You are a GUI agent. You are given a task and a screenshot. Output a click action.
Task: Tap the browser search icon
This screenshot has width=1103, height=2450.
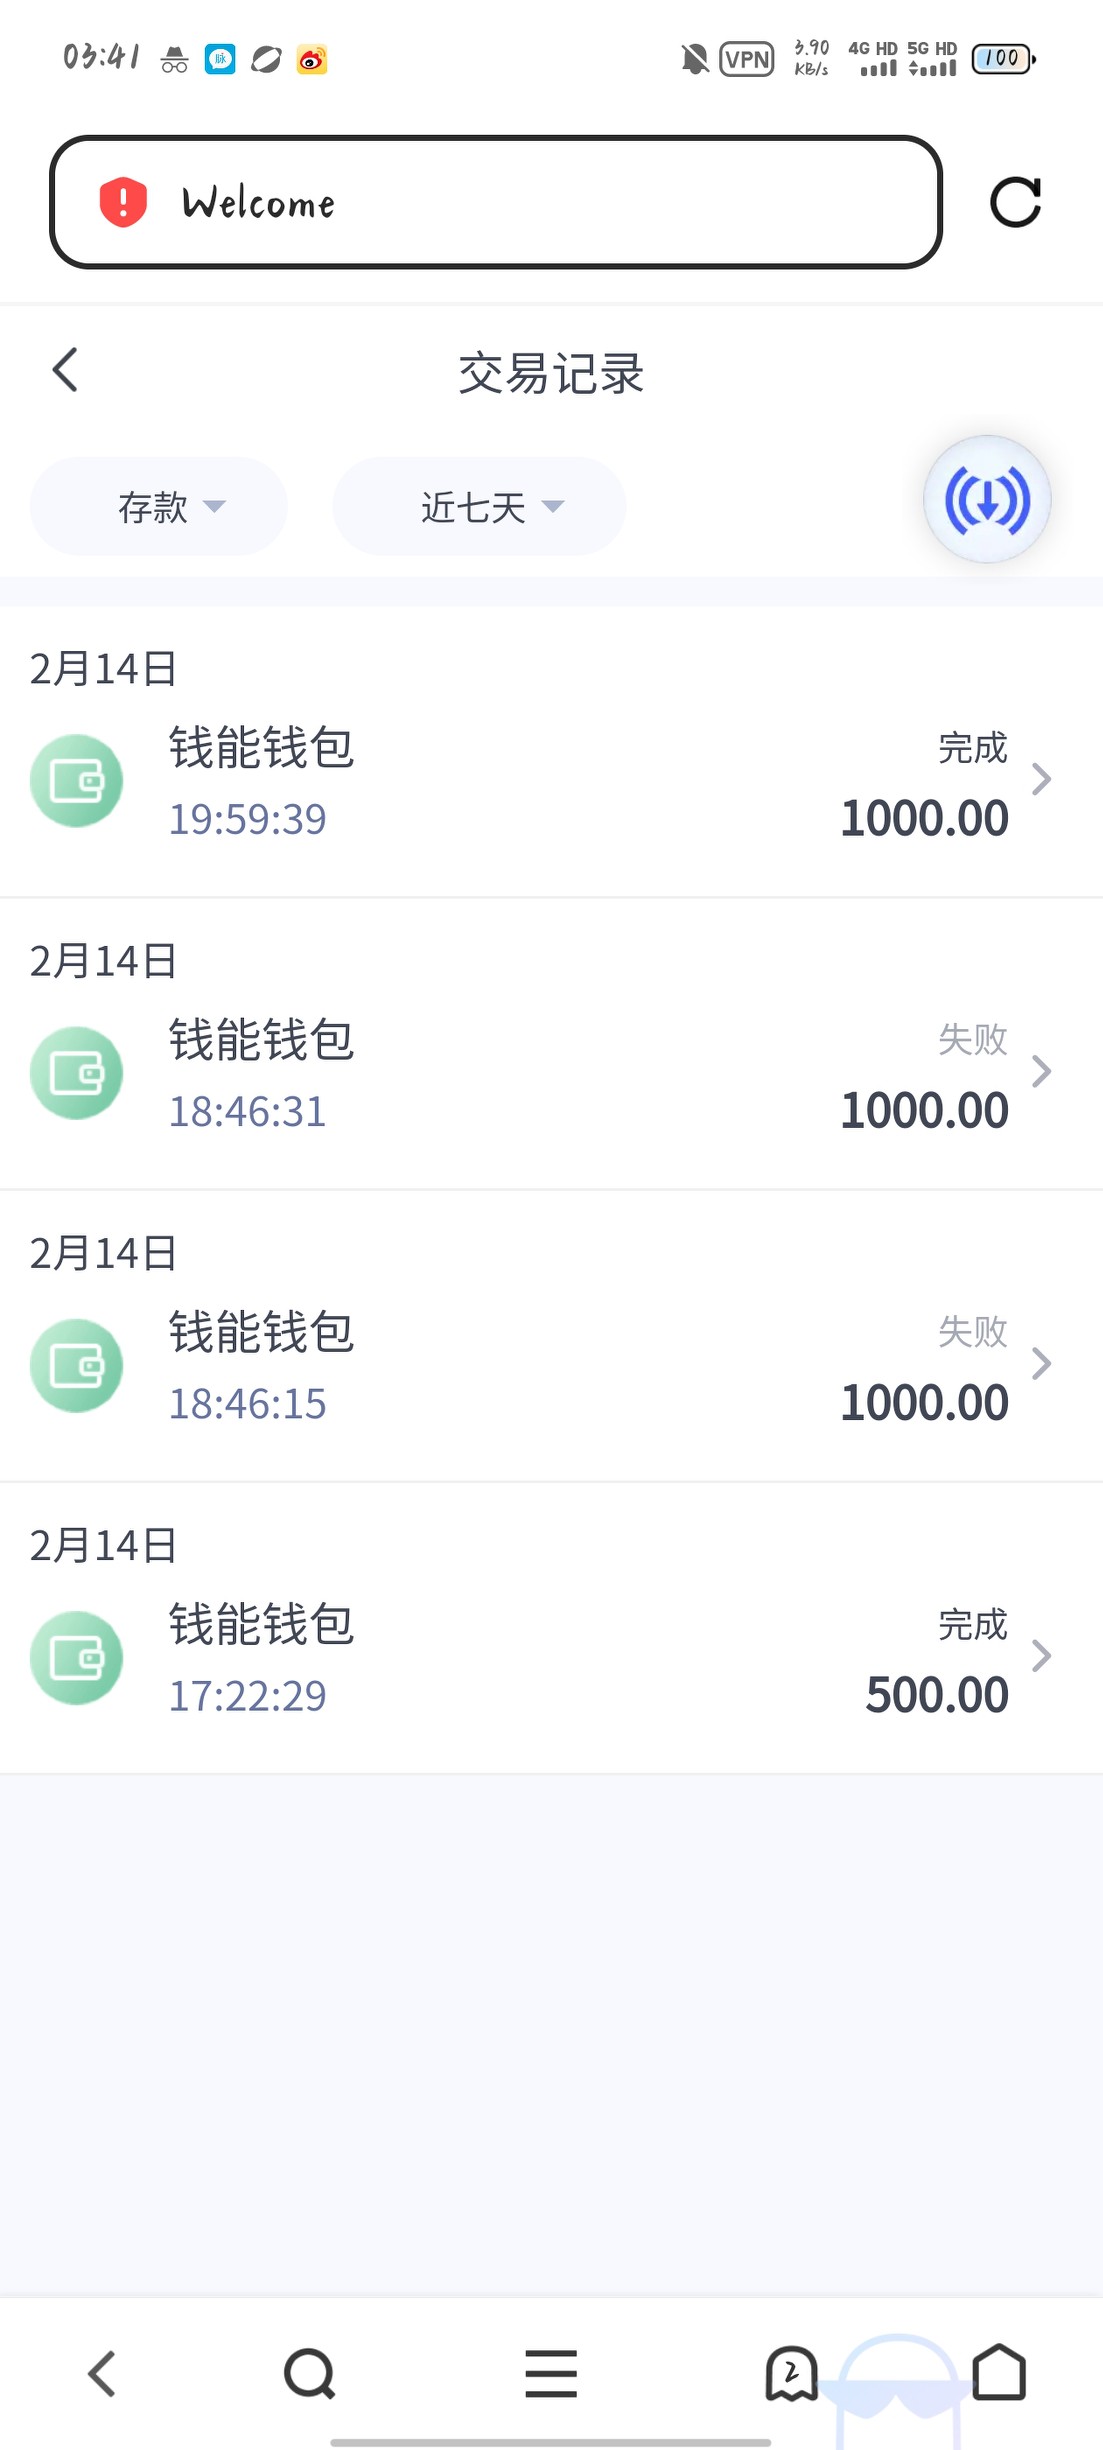tap(309, 2374)
